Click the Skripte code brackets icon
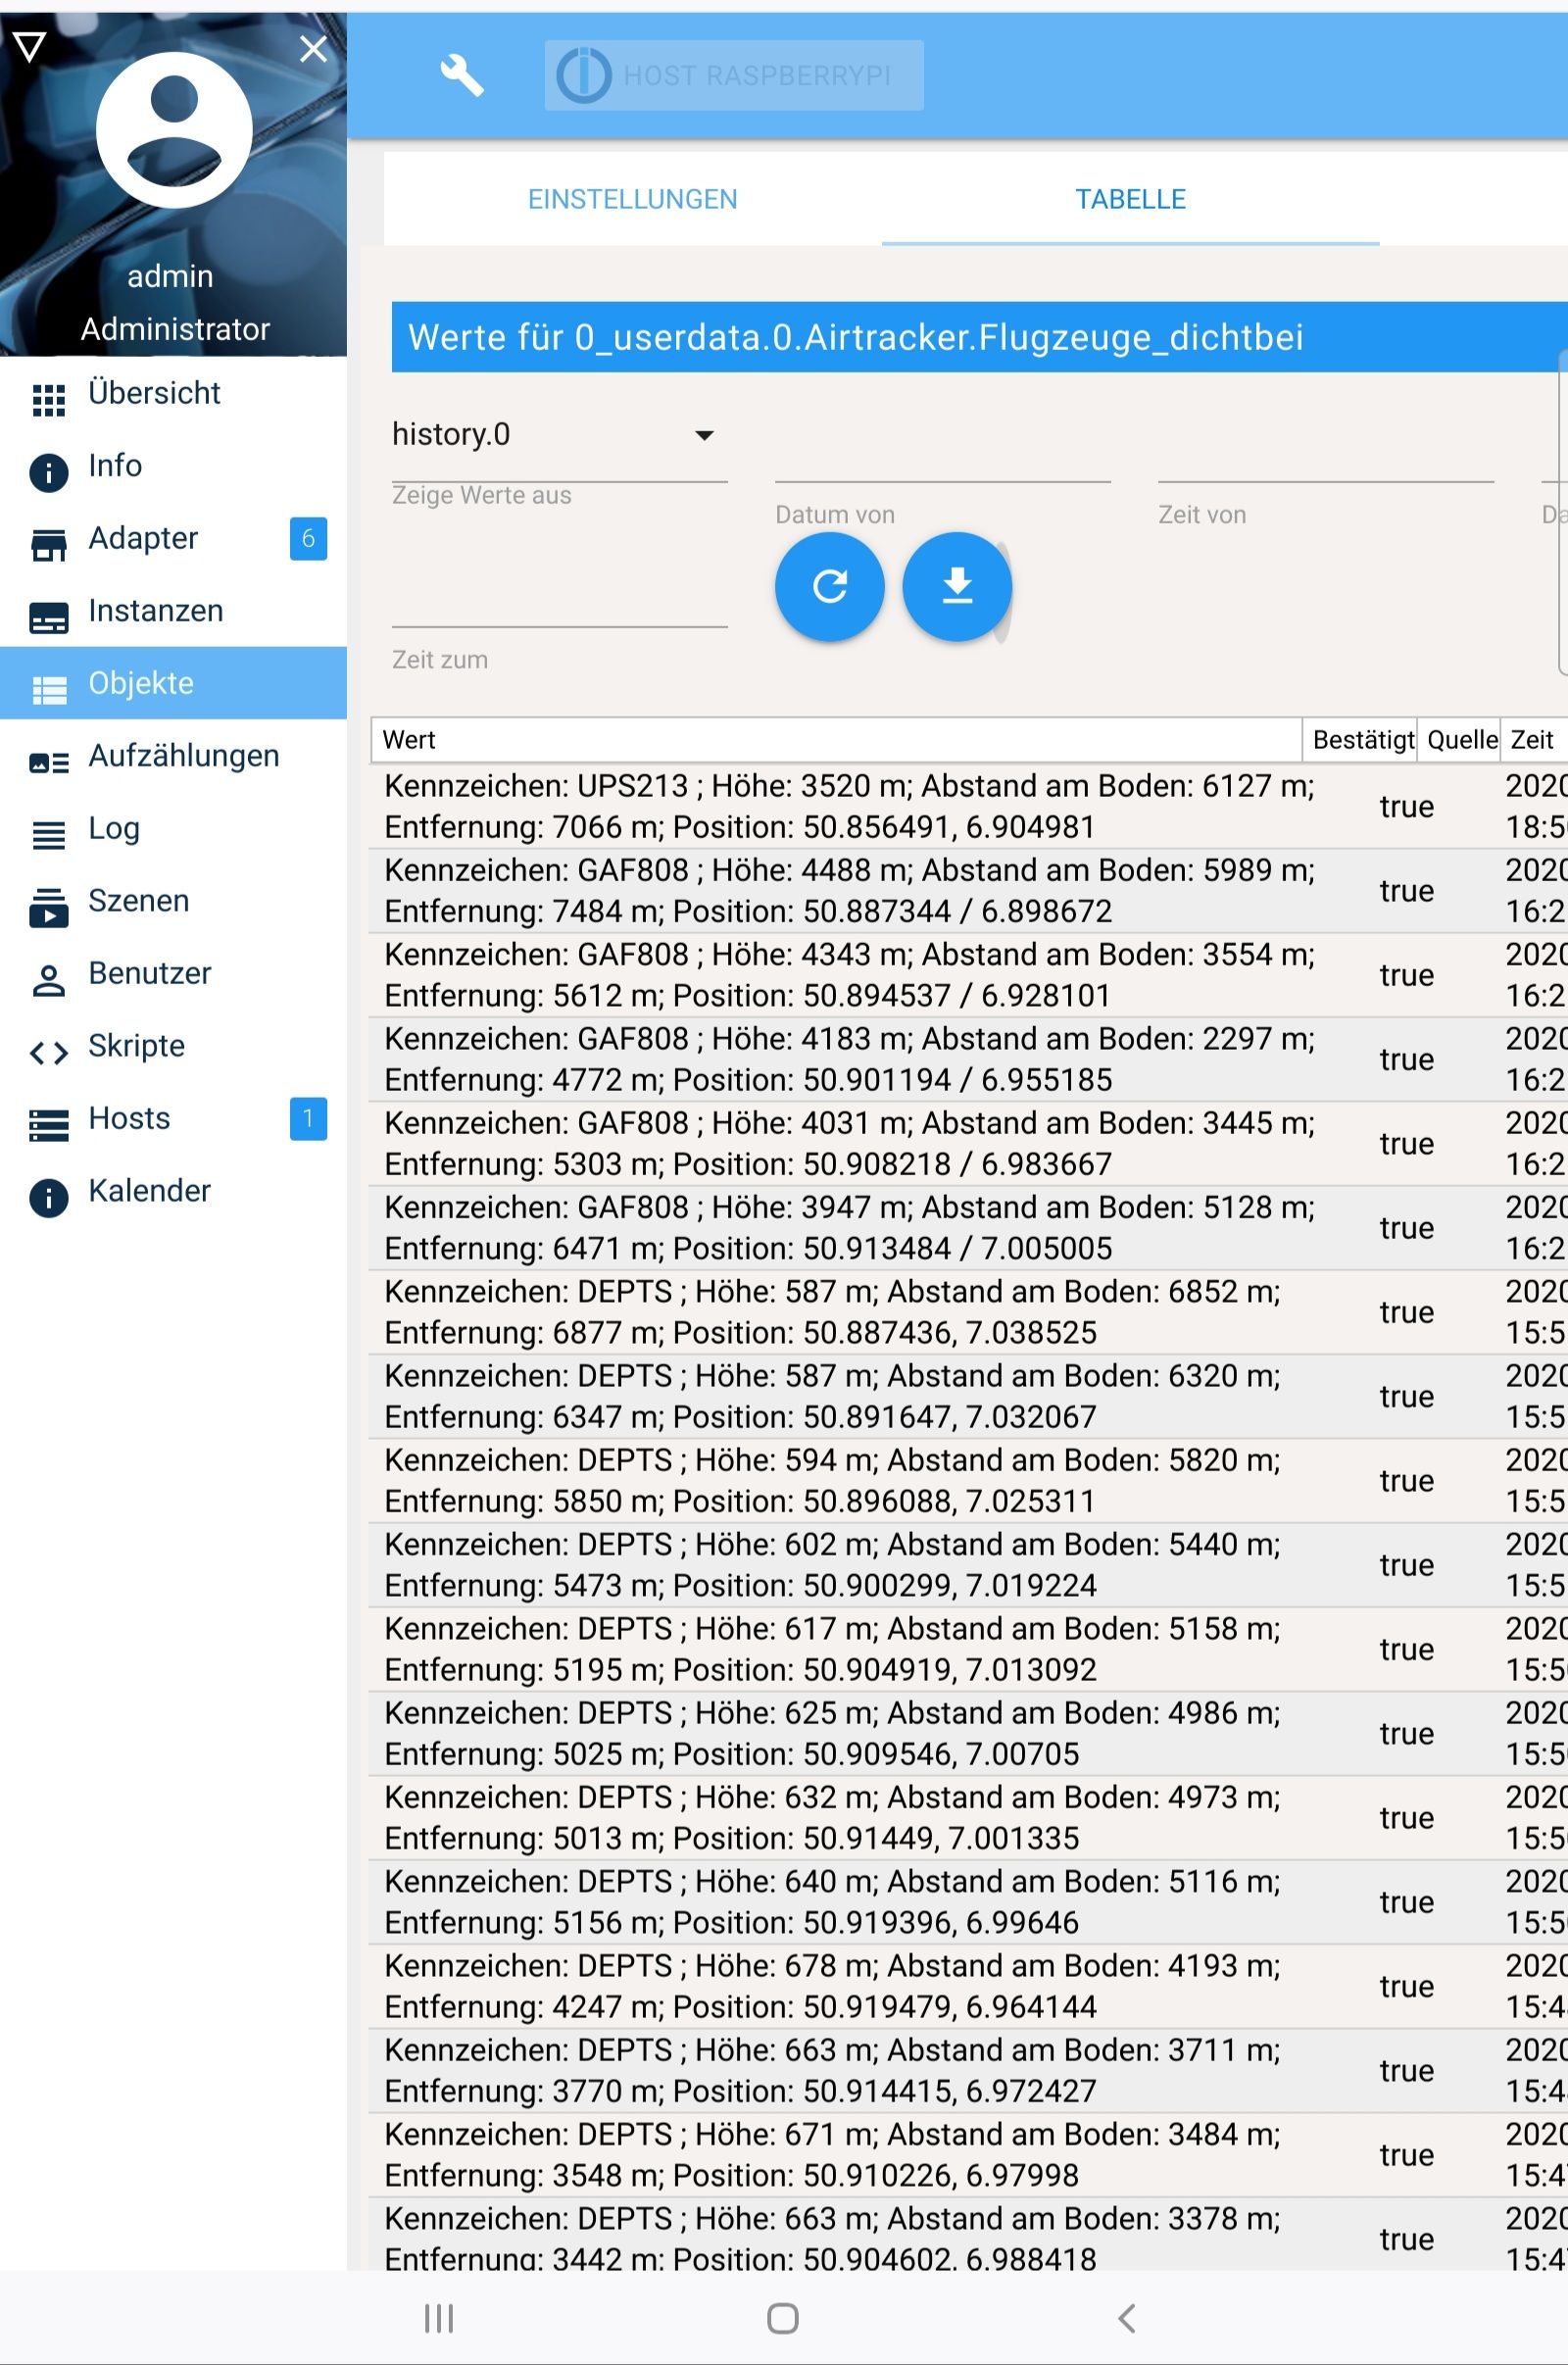Viewport: 1568px width, 2365px height. (x=48, y=1052)
